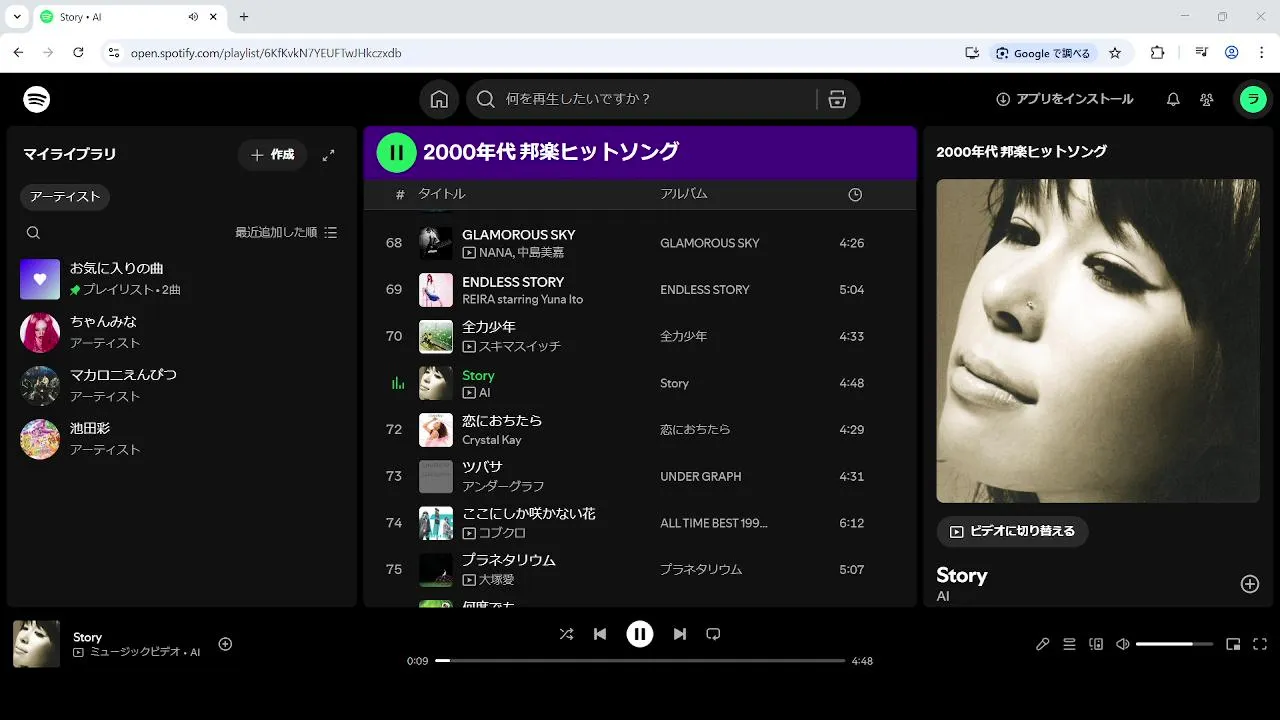1280x720 pixels.
Task: Open the Liked Songs playlist
Action: [182, 279]
